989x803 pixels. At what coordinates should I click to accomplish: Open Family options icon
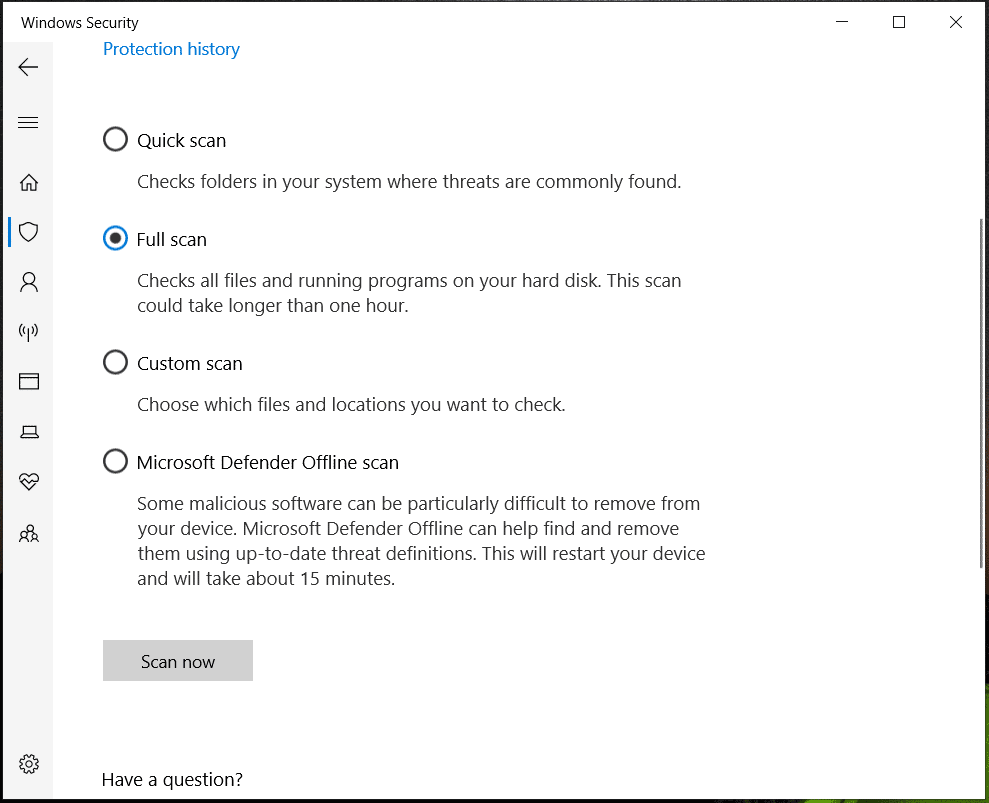click(x=28, y=533)
